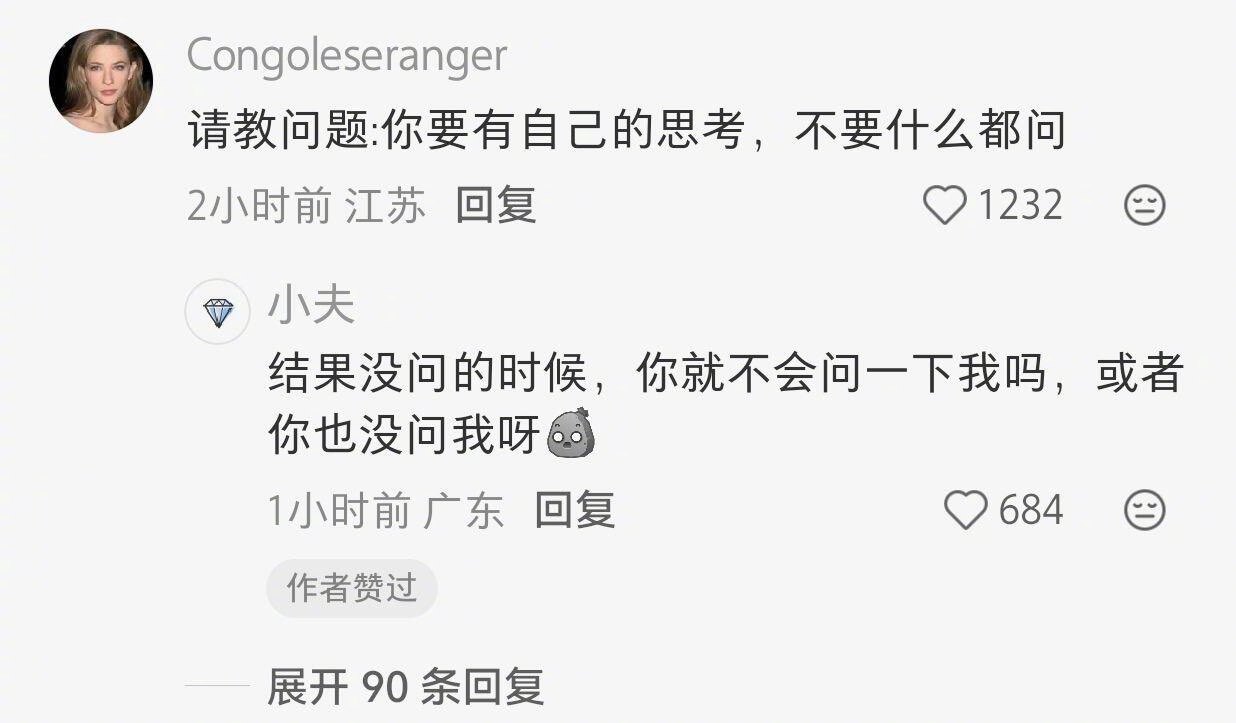Tap the 2小时前 江苏 timestamp
Image resolution: width=1236 pixels, height=723 pixels.
(x=306, y=206)
